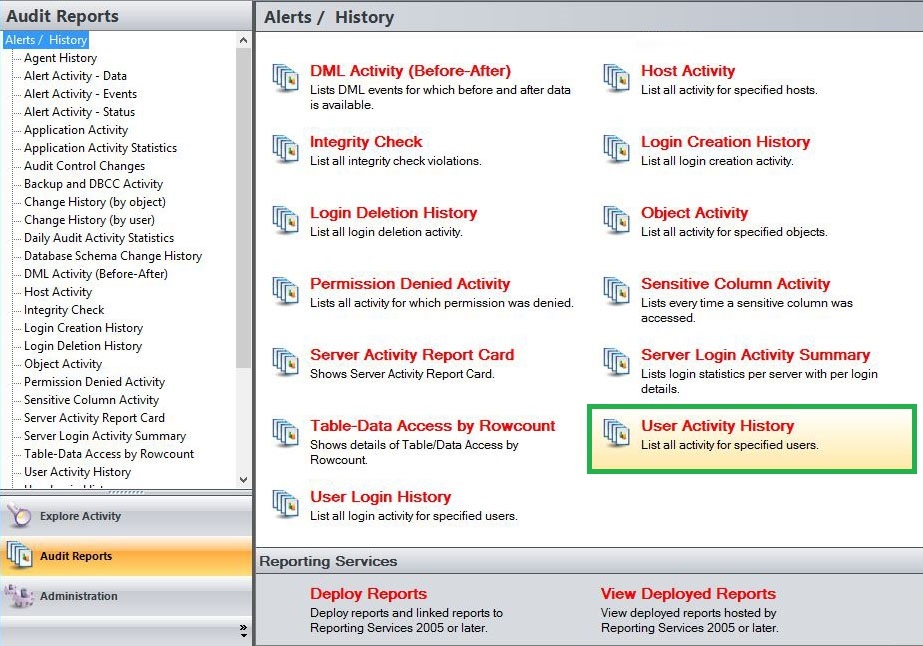This screenshot has height=646, width=923.
Task: Open Sensitive Column Activity report link
Action: [735, 284]
